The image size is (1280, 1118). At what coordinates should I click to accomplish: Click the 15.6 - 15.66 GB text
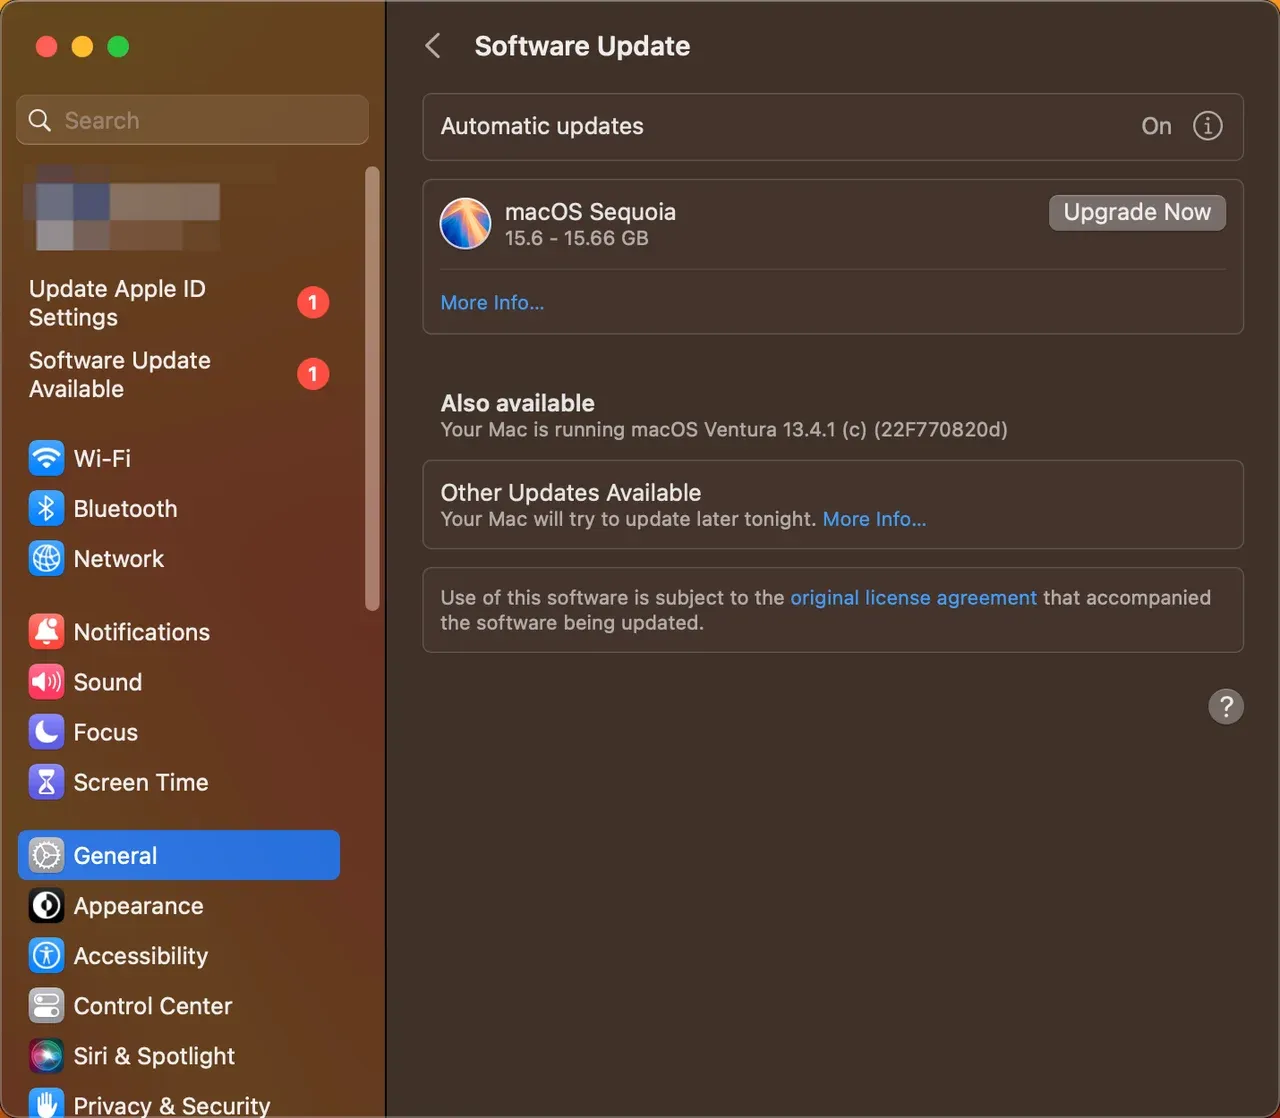[x=576, y=238]
